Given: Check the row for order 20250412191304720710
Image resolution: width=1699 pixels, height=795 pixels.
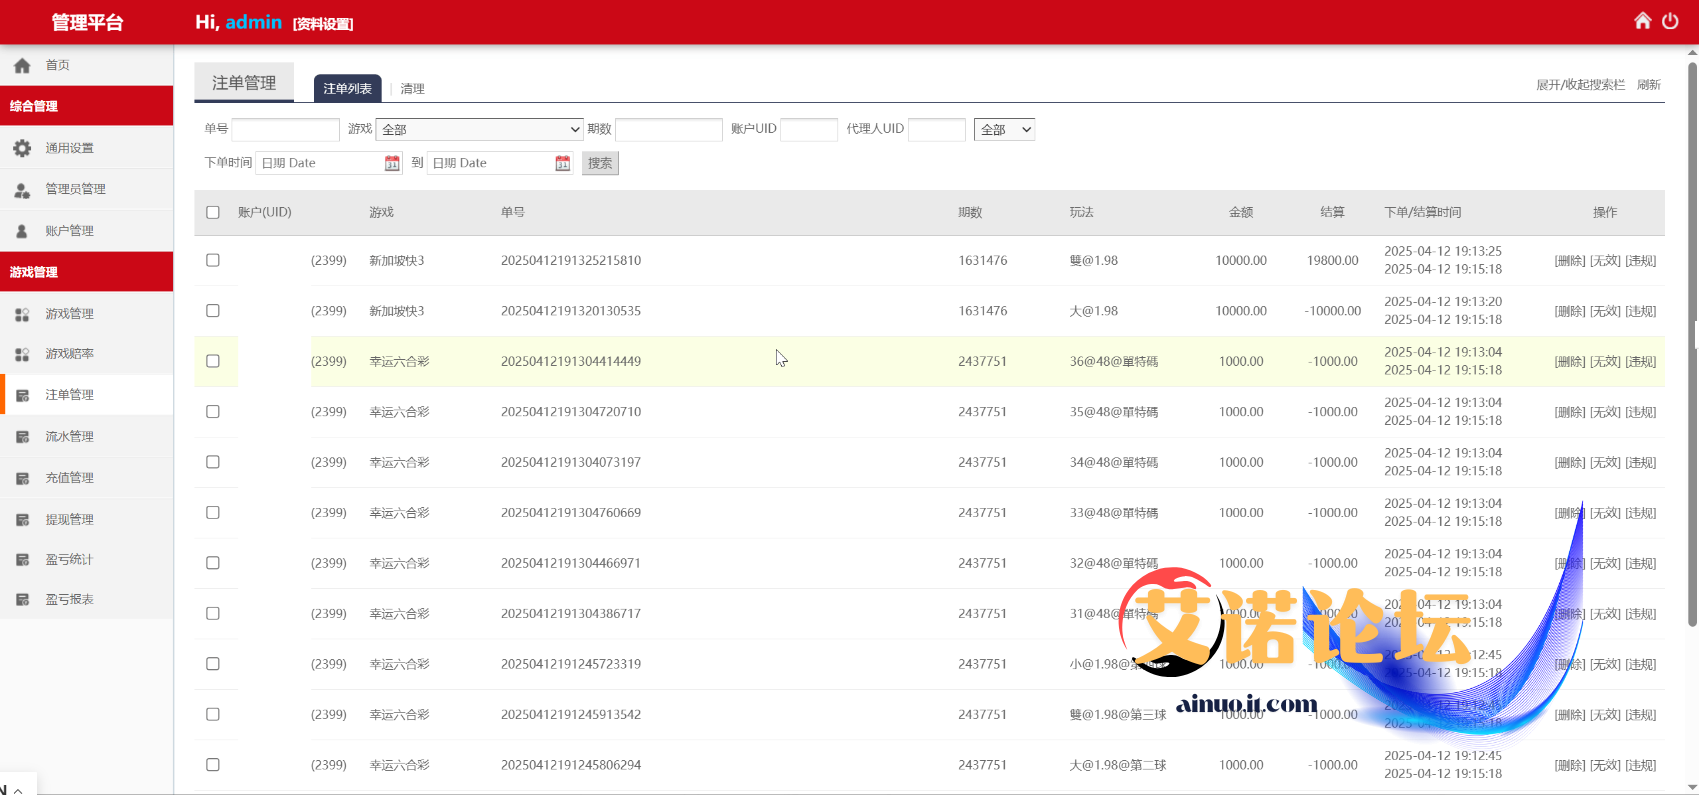Looking at the screenshot, I should coord(213,412).
